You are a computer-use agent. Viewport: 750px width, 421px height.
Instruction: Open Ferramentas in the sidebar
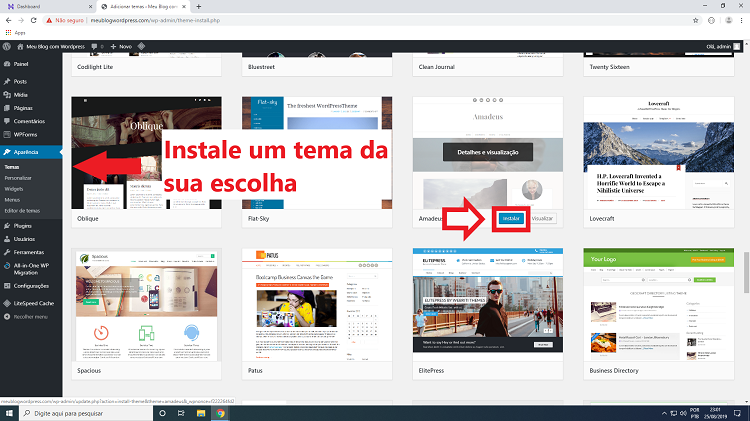coord(29,252)
